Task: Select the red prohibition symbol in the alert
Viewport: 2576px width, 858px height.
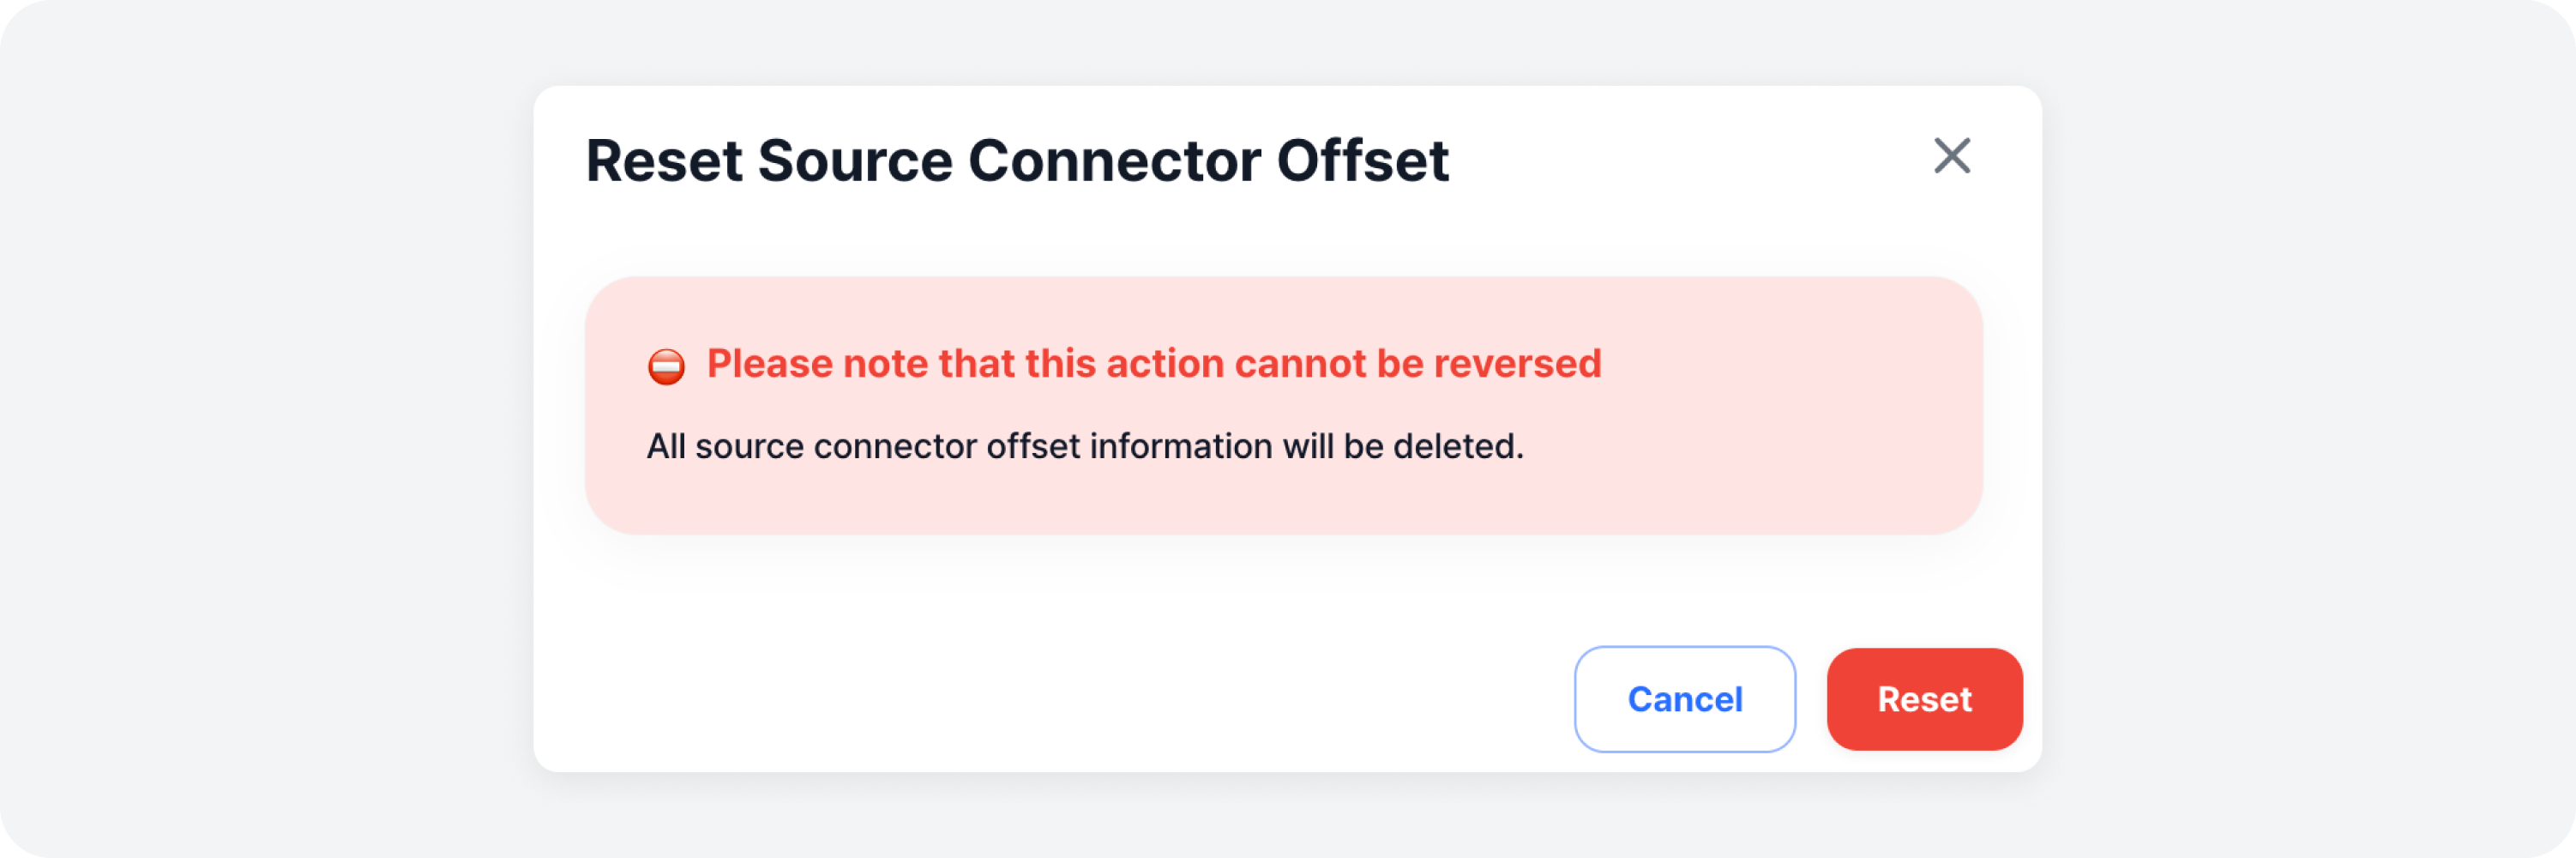Action: [x=666, y=365]
